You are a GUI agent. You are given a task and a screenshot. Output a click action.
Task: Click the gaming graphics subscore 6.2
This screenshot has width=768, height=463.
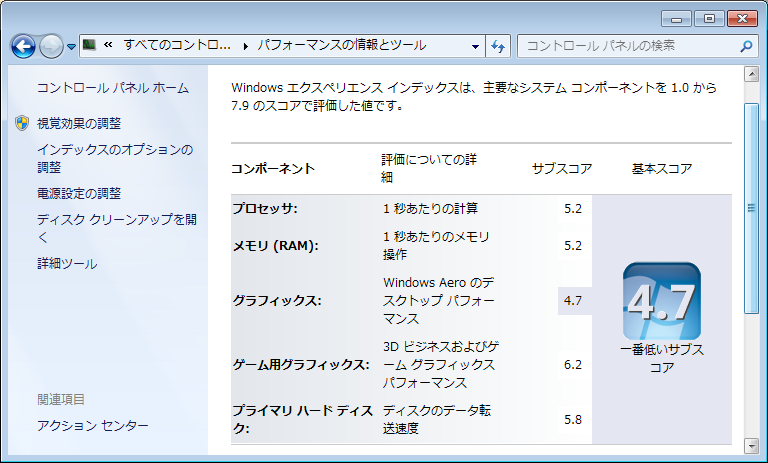(573, 365)
